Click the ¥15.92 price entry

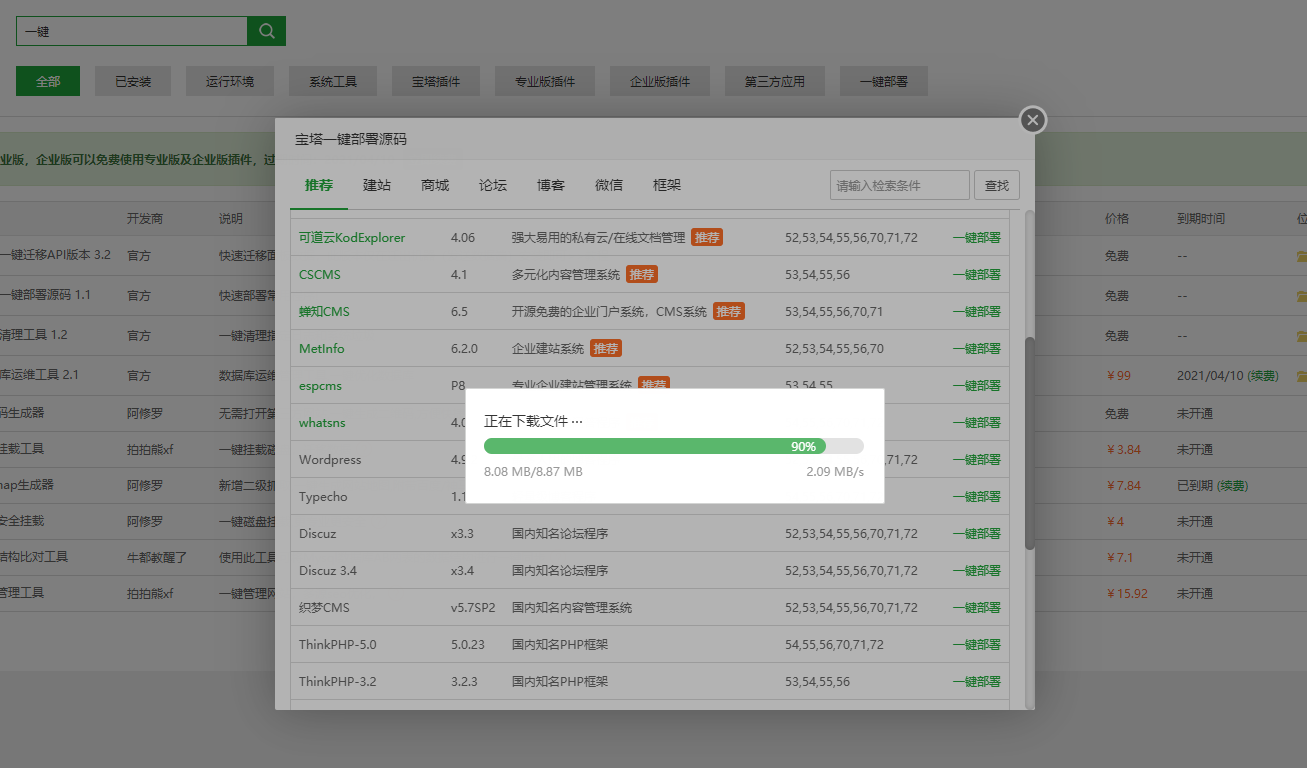(1127, 594)
